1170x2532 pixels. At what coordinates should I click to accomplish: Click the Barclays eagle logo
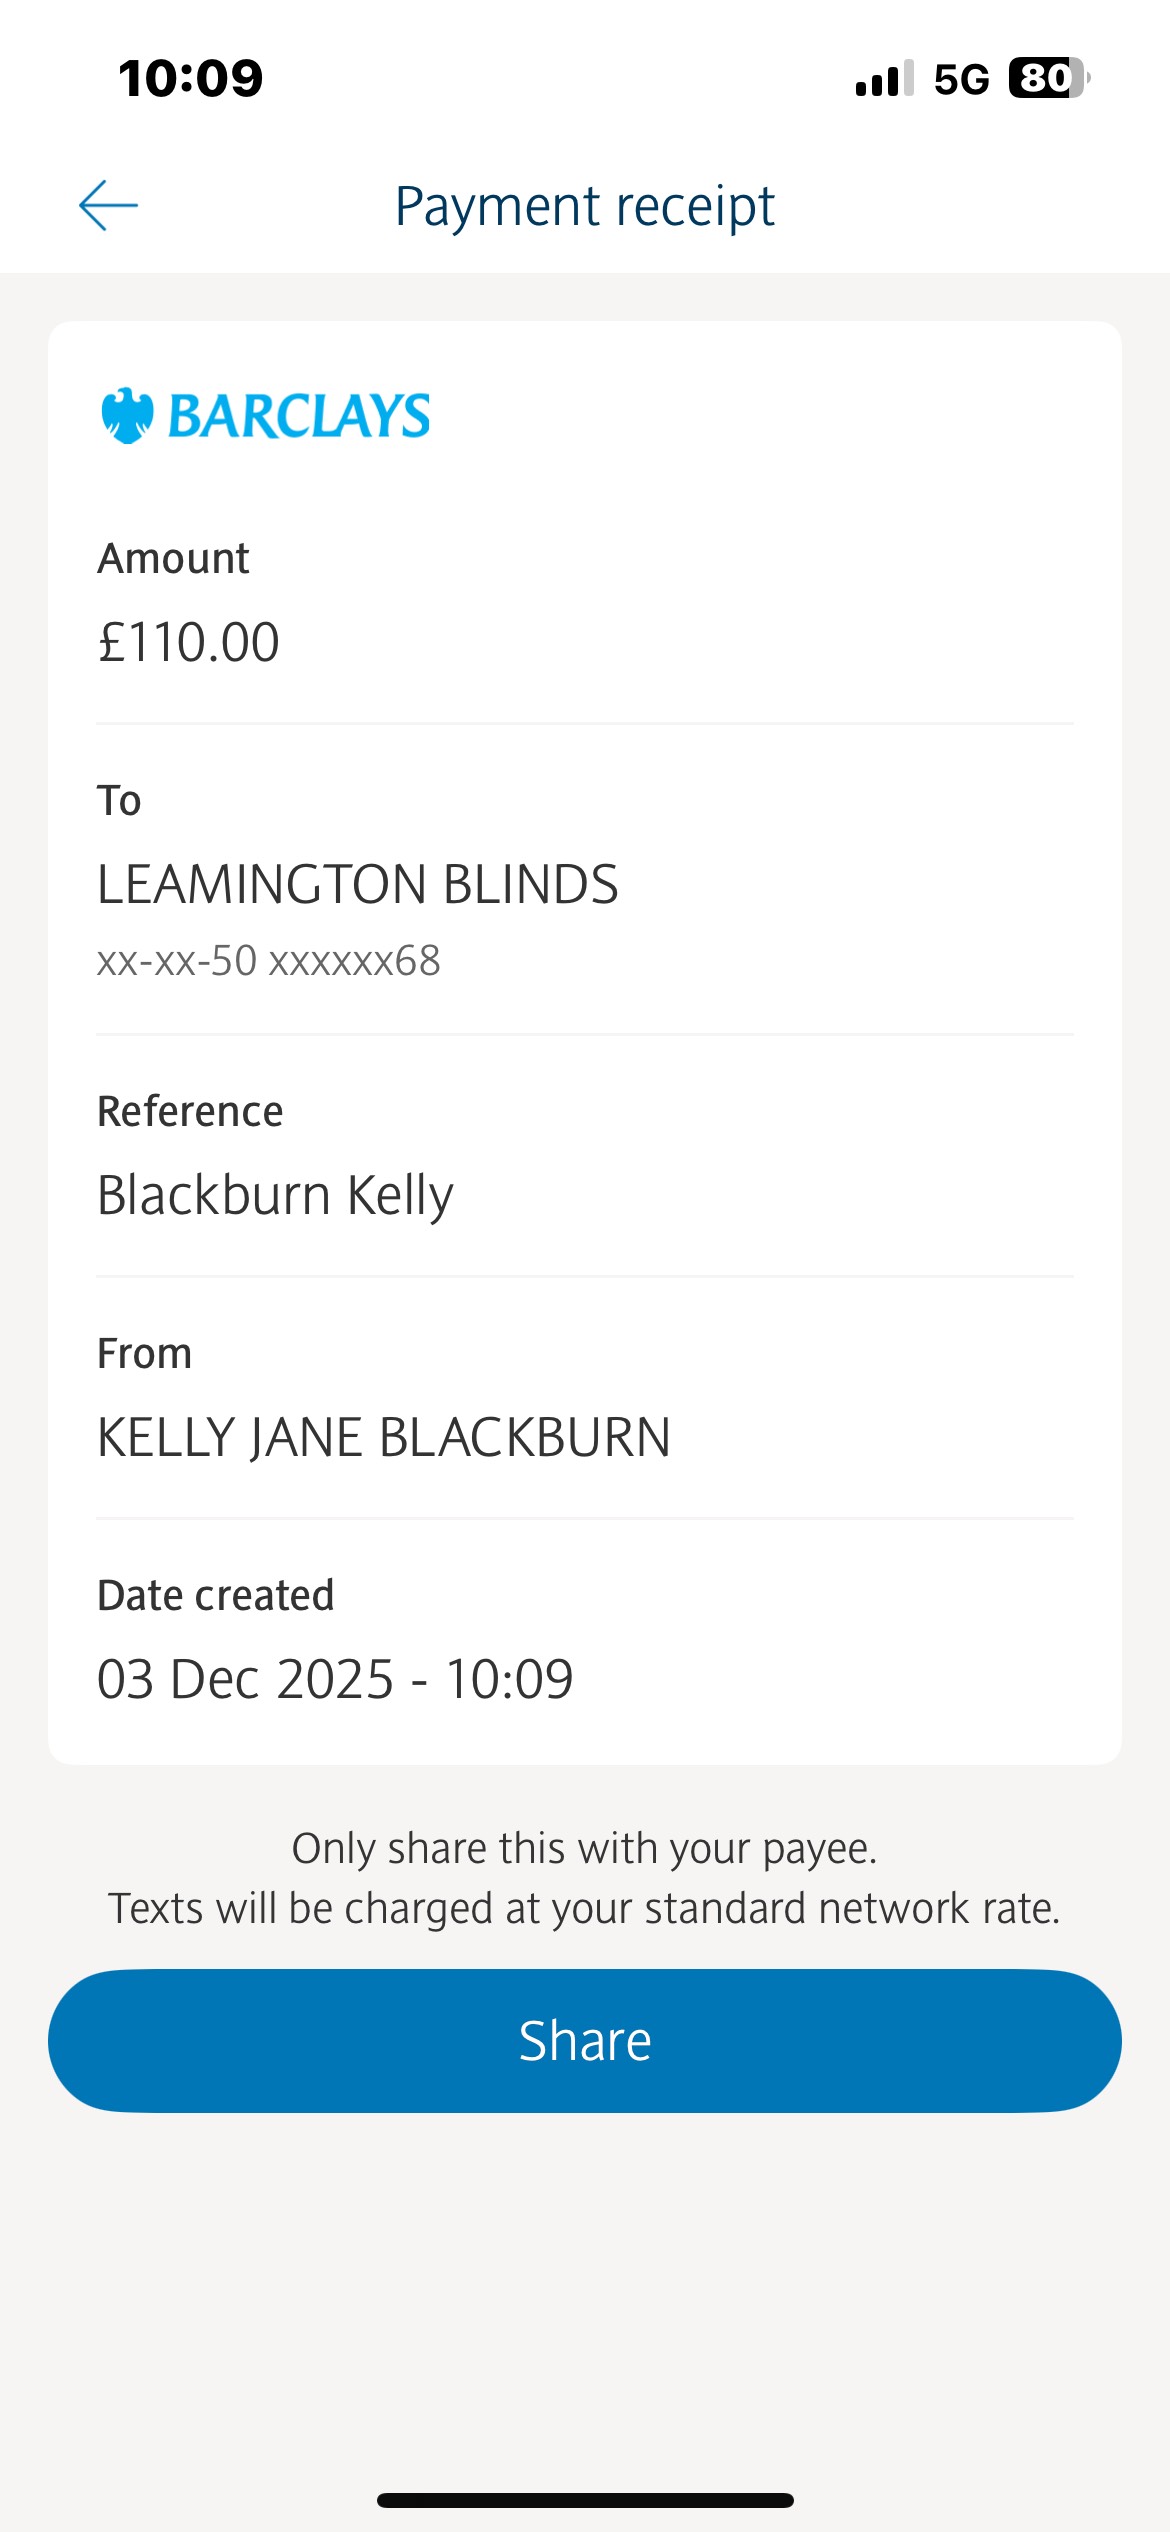coord(127,415)
